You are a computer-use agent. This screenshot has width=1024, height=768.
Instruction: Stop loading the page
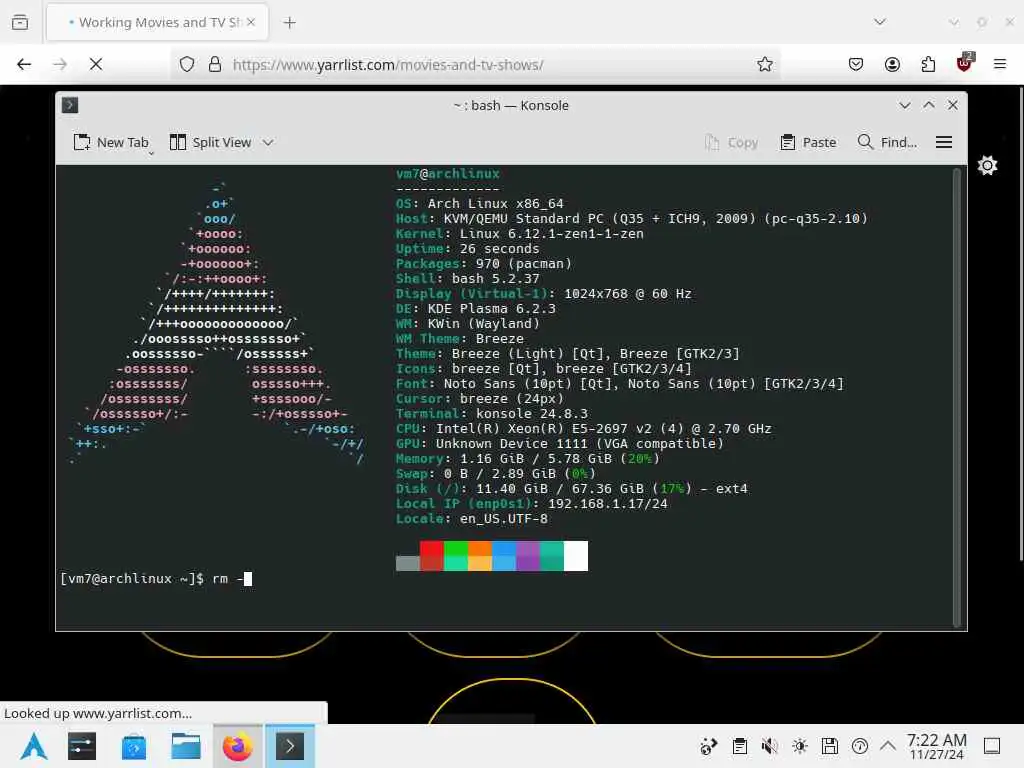coord(96,64)
